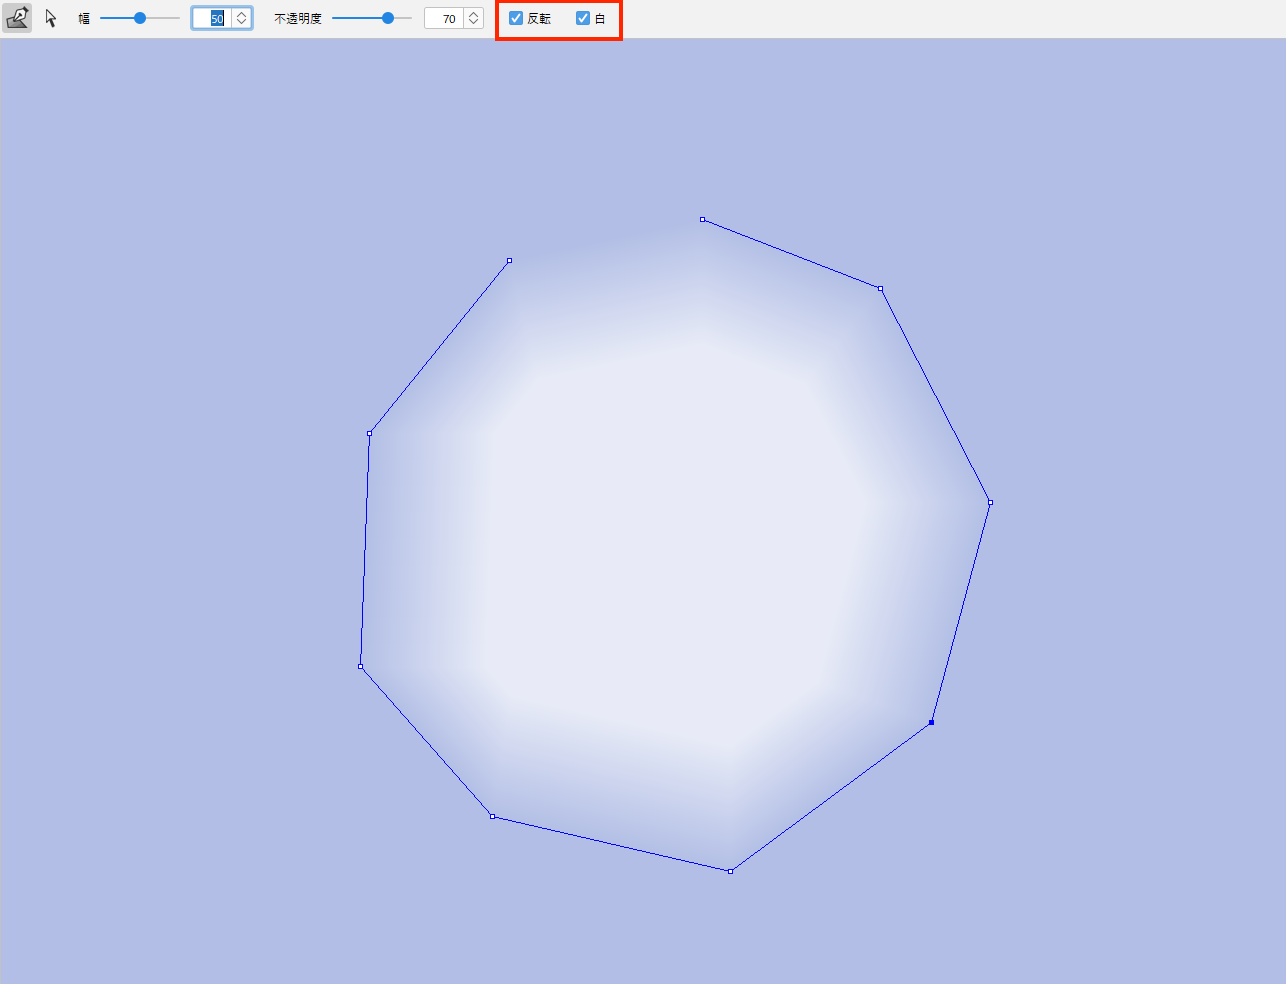Click the 不透明度 opacity slider handle
The width and height of the screenshot is (1286, 984).
pyautogui.click(x=388, y=18)
